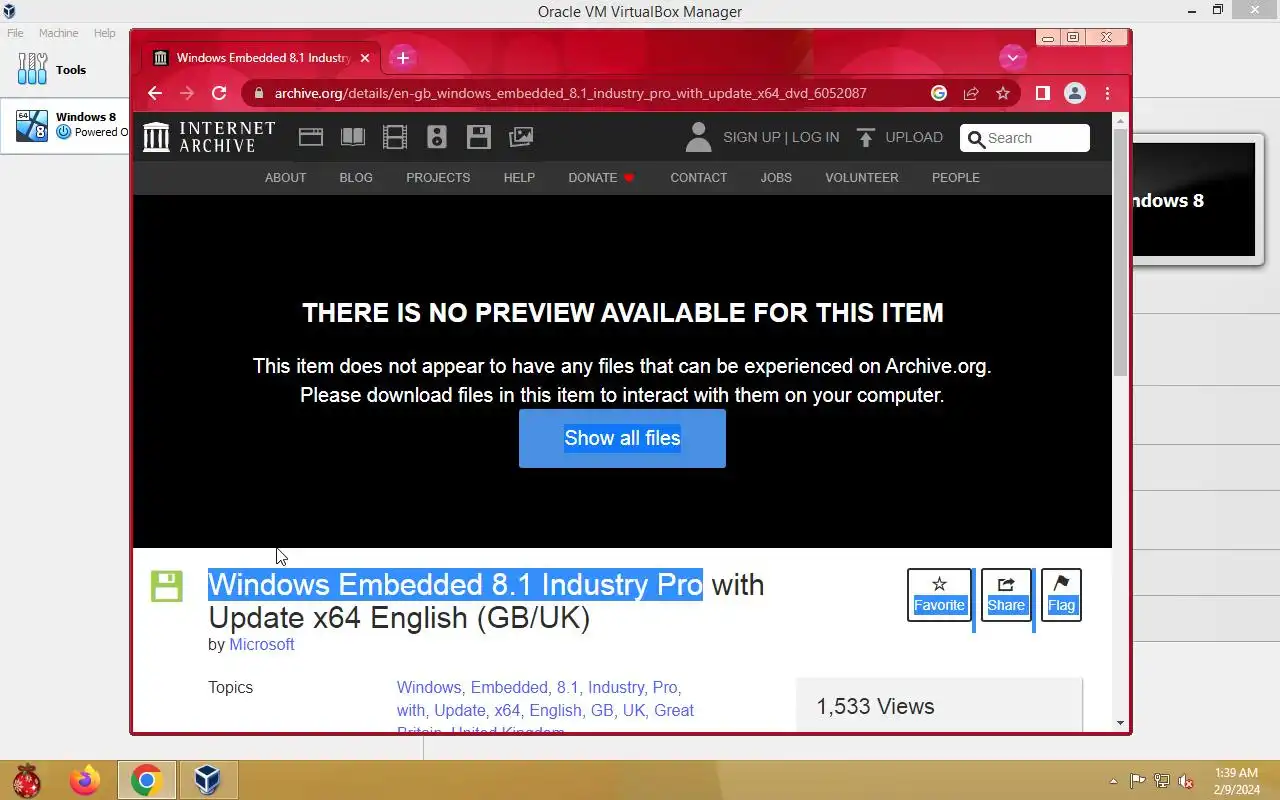The width and height of the screenshot is (1280, 800).
Task: Open the JOBS menu item
Action: coord(776,177)
